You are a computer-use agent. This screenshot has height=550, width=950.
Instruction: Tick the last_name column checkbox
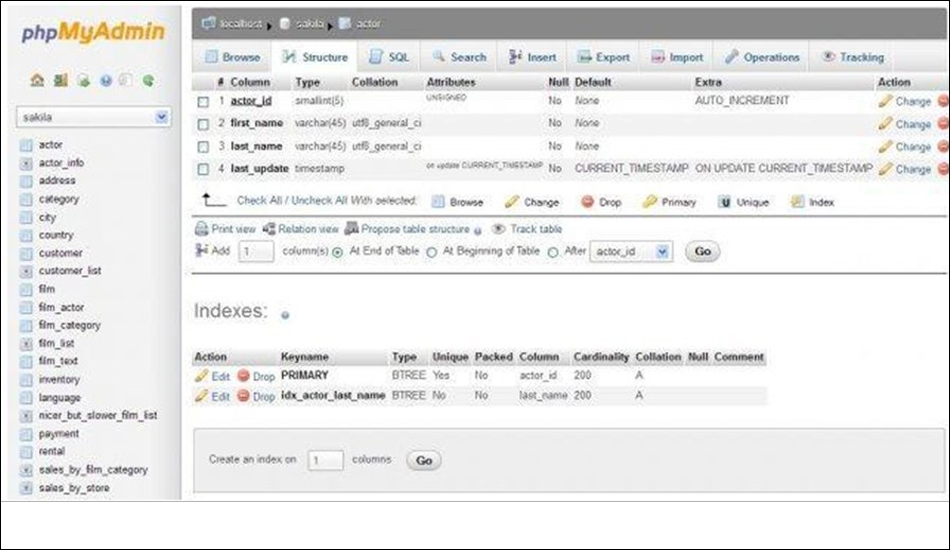204,147
